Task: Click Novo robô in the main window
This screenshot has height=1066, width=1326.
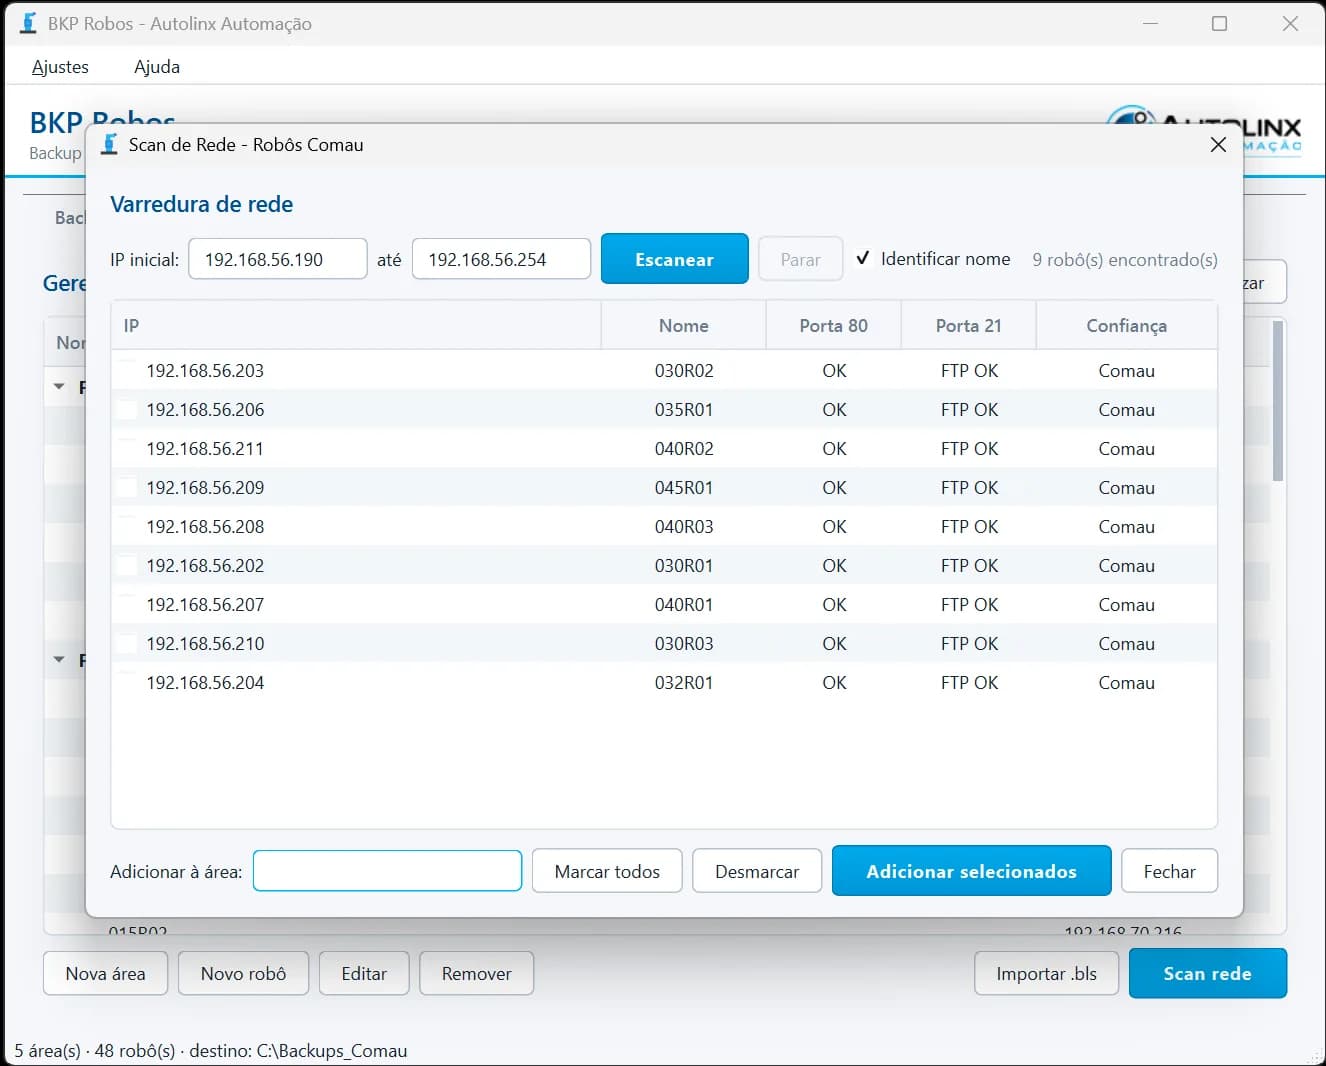Action: pos(243,973)
